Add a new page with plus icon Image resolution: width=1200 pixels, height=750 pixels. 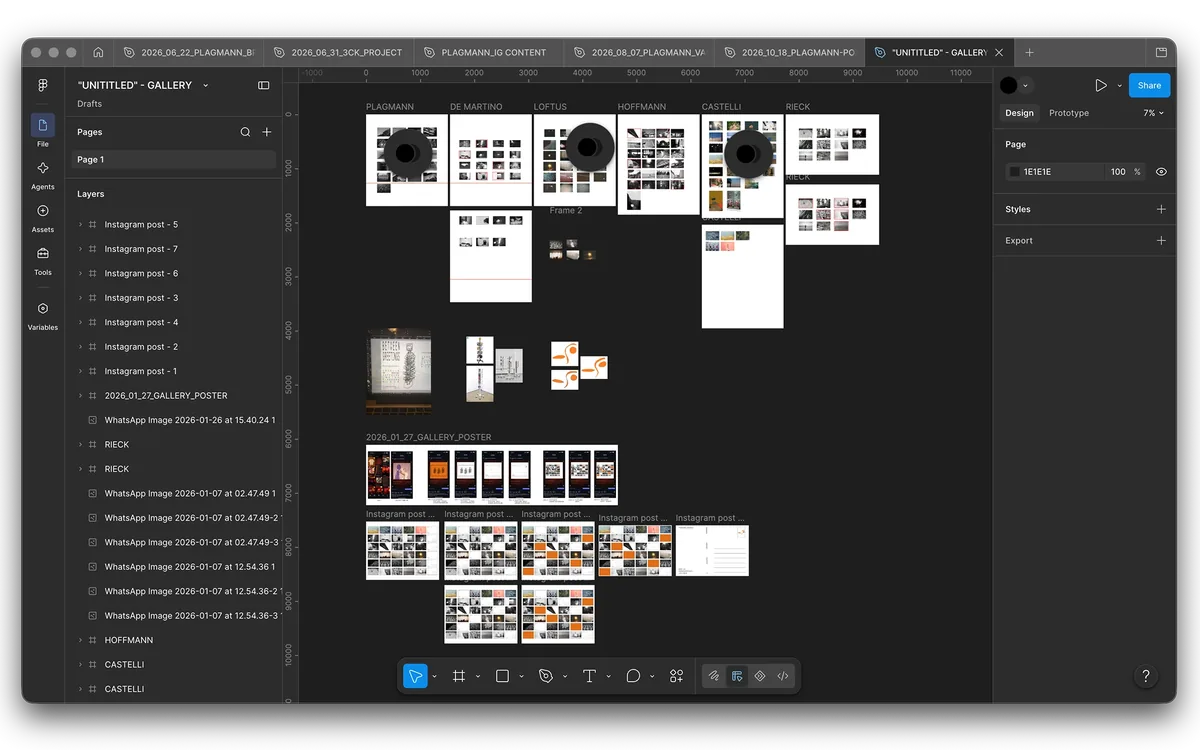[267, 132]
